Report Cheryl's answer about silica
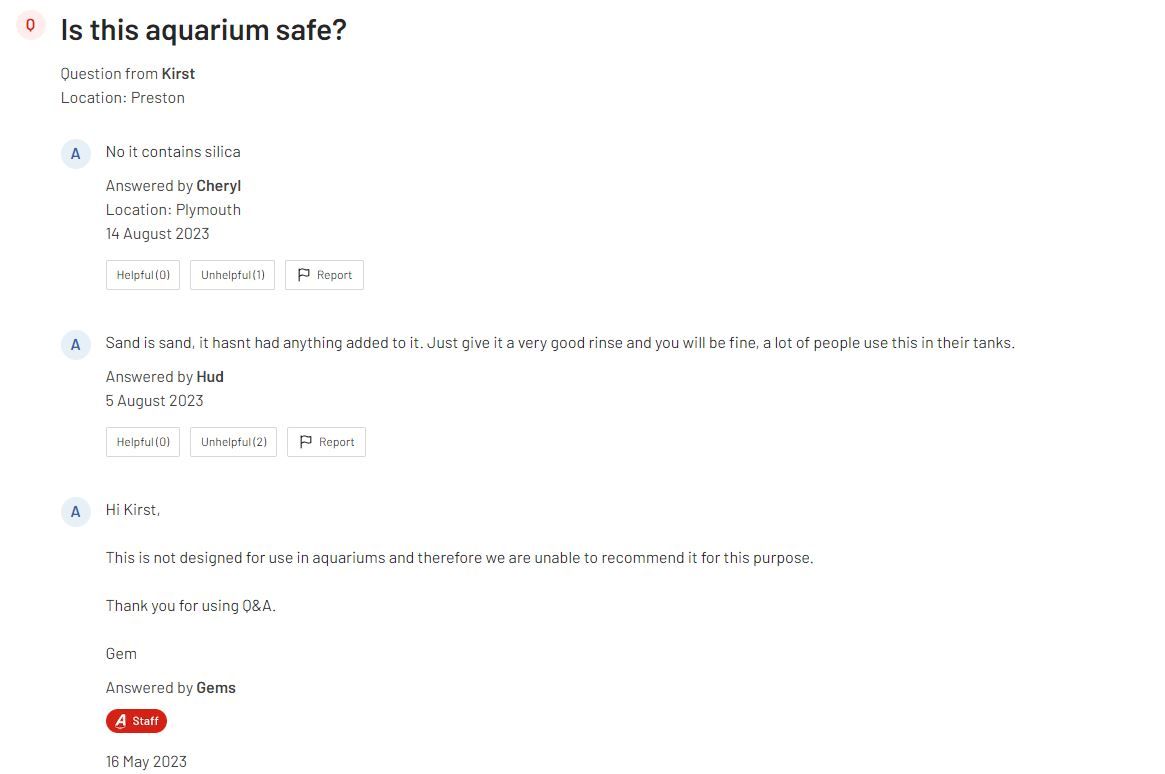 pos(325,275)
